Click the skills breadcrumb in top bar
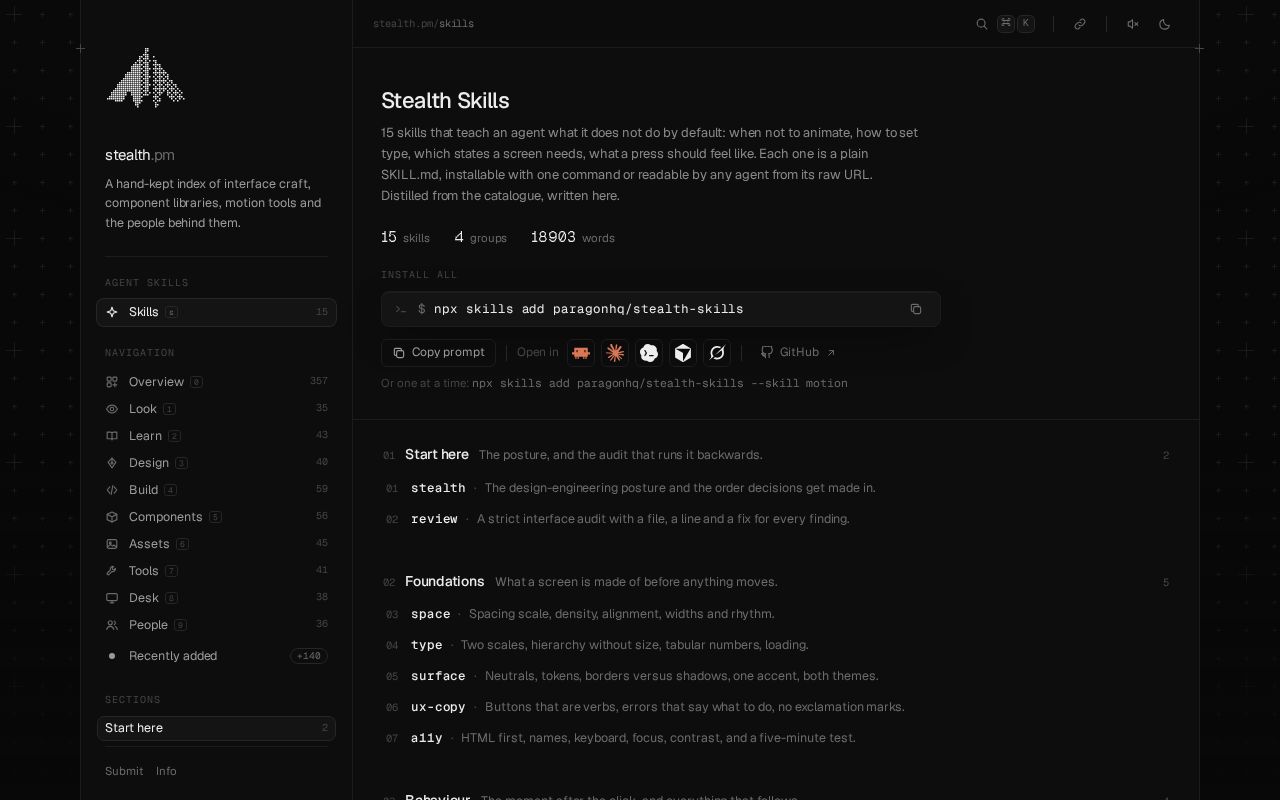Image resolution: width=1280 pixels, height=800 pixels. 456,24
